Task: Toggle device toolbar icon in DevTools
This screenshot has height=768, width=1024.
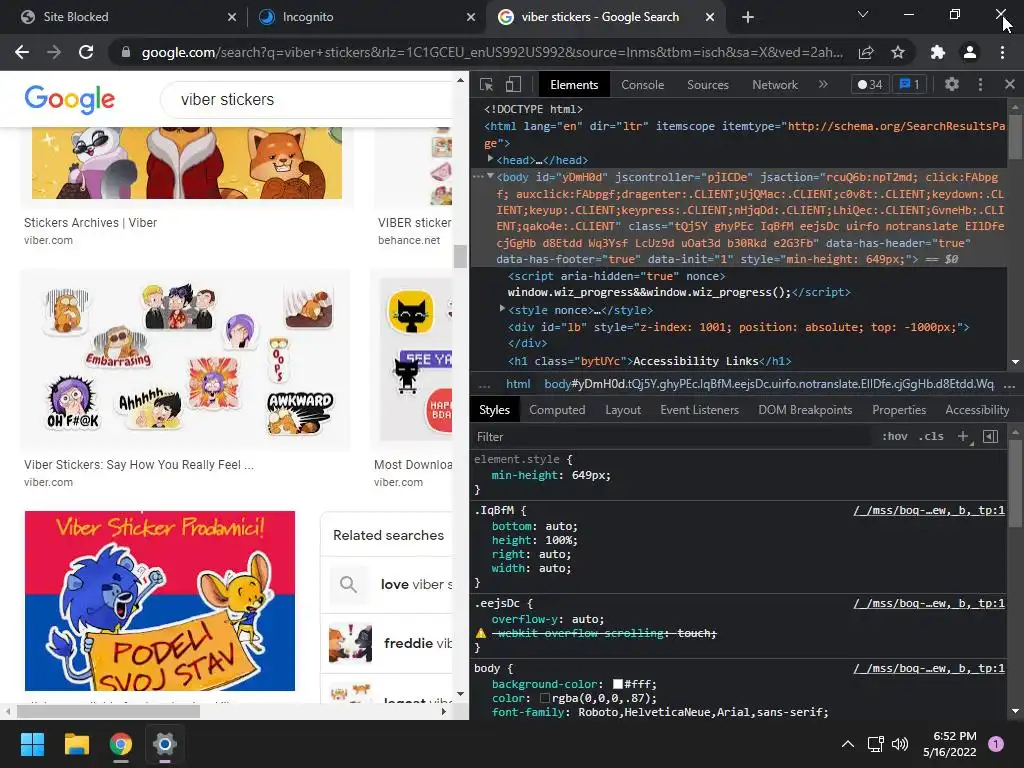Action: (x=513, y=84)
